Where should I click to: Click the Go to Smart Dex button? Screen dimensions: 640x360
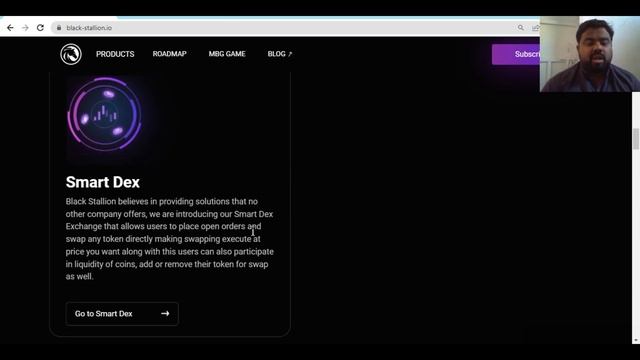122,313
